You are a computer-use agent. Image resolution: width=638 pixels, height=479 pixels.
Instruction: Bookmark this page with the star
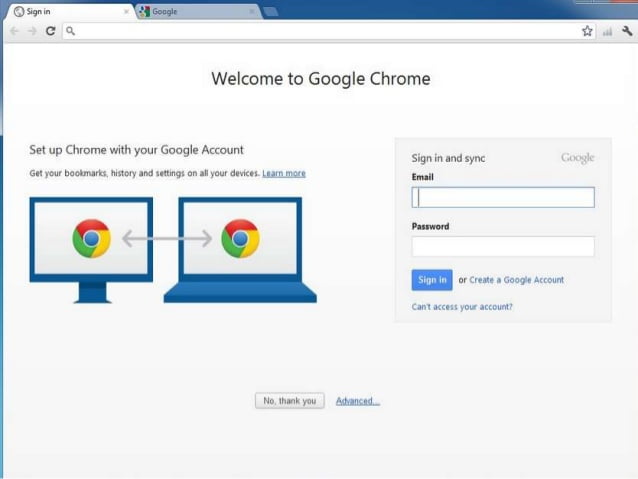[x=587, y=31]
